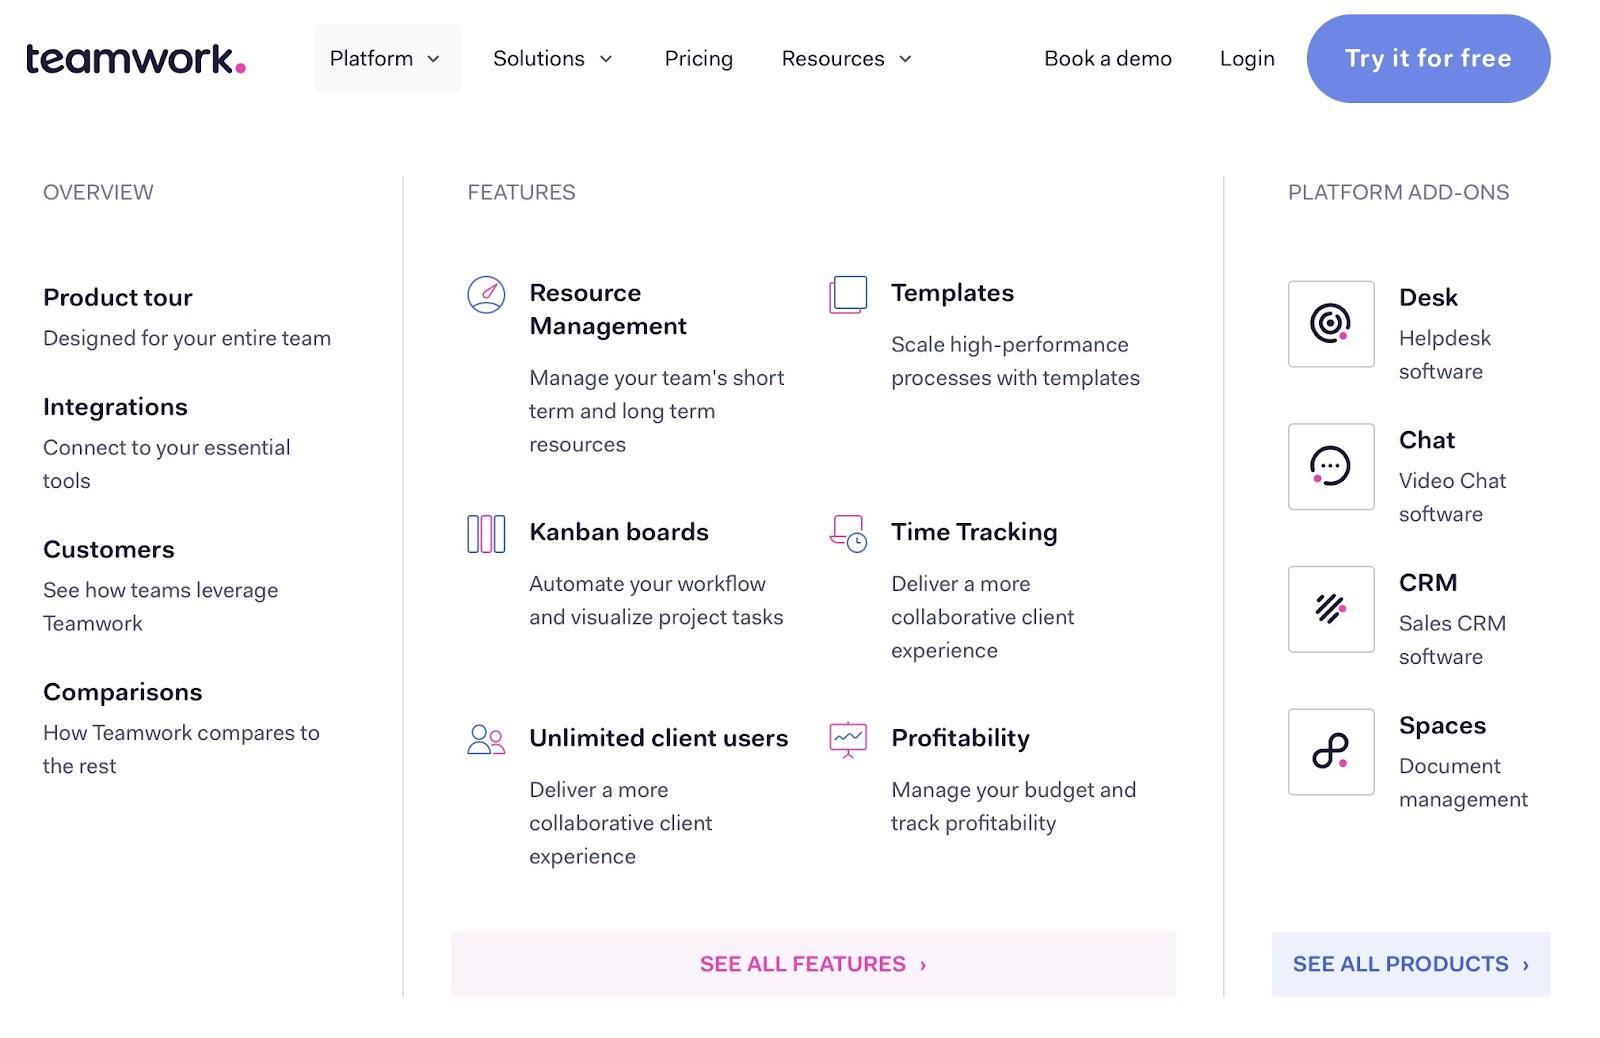The width and height of the screenshot is (1600, 1038).
Task: Open the Spaces add-on icon
Action: (1331, 752)
